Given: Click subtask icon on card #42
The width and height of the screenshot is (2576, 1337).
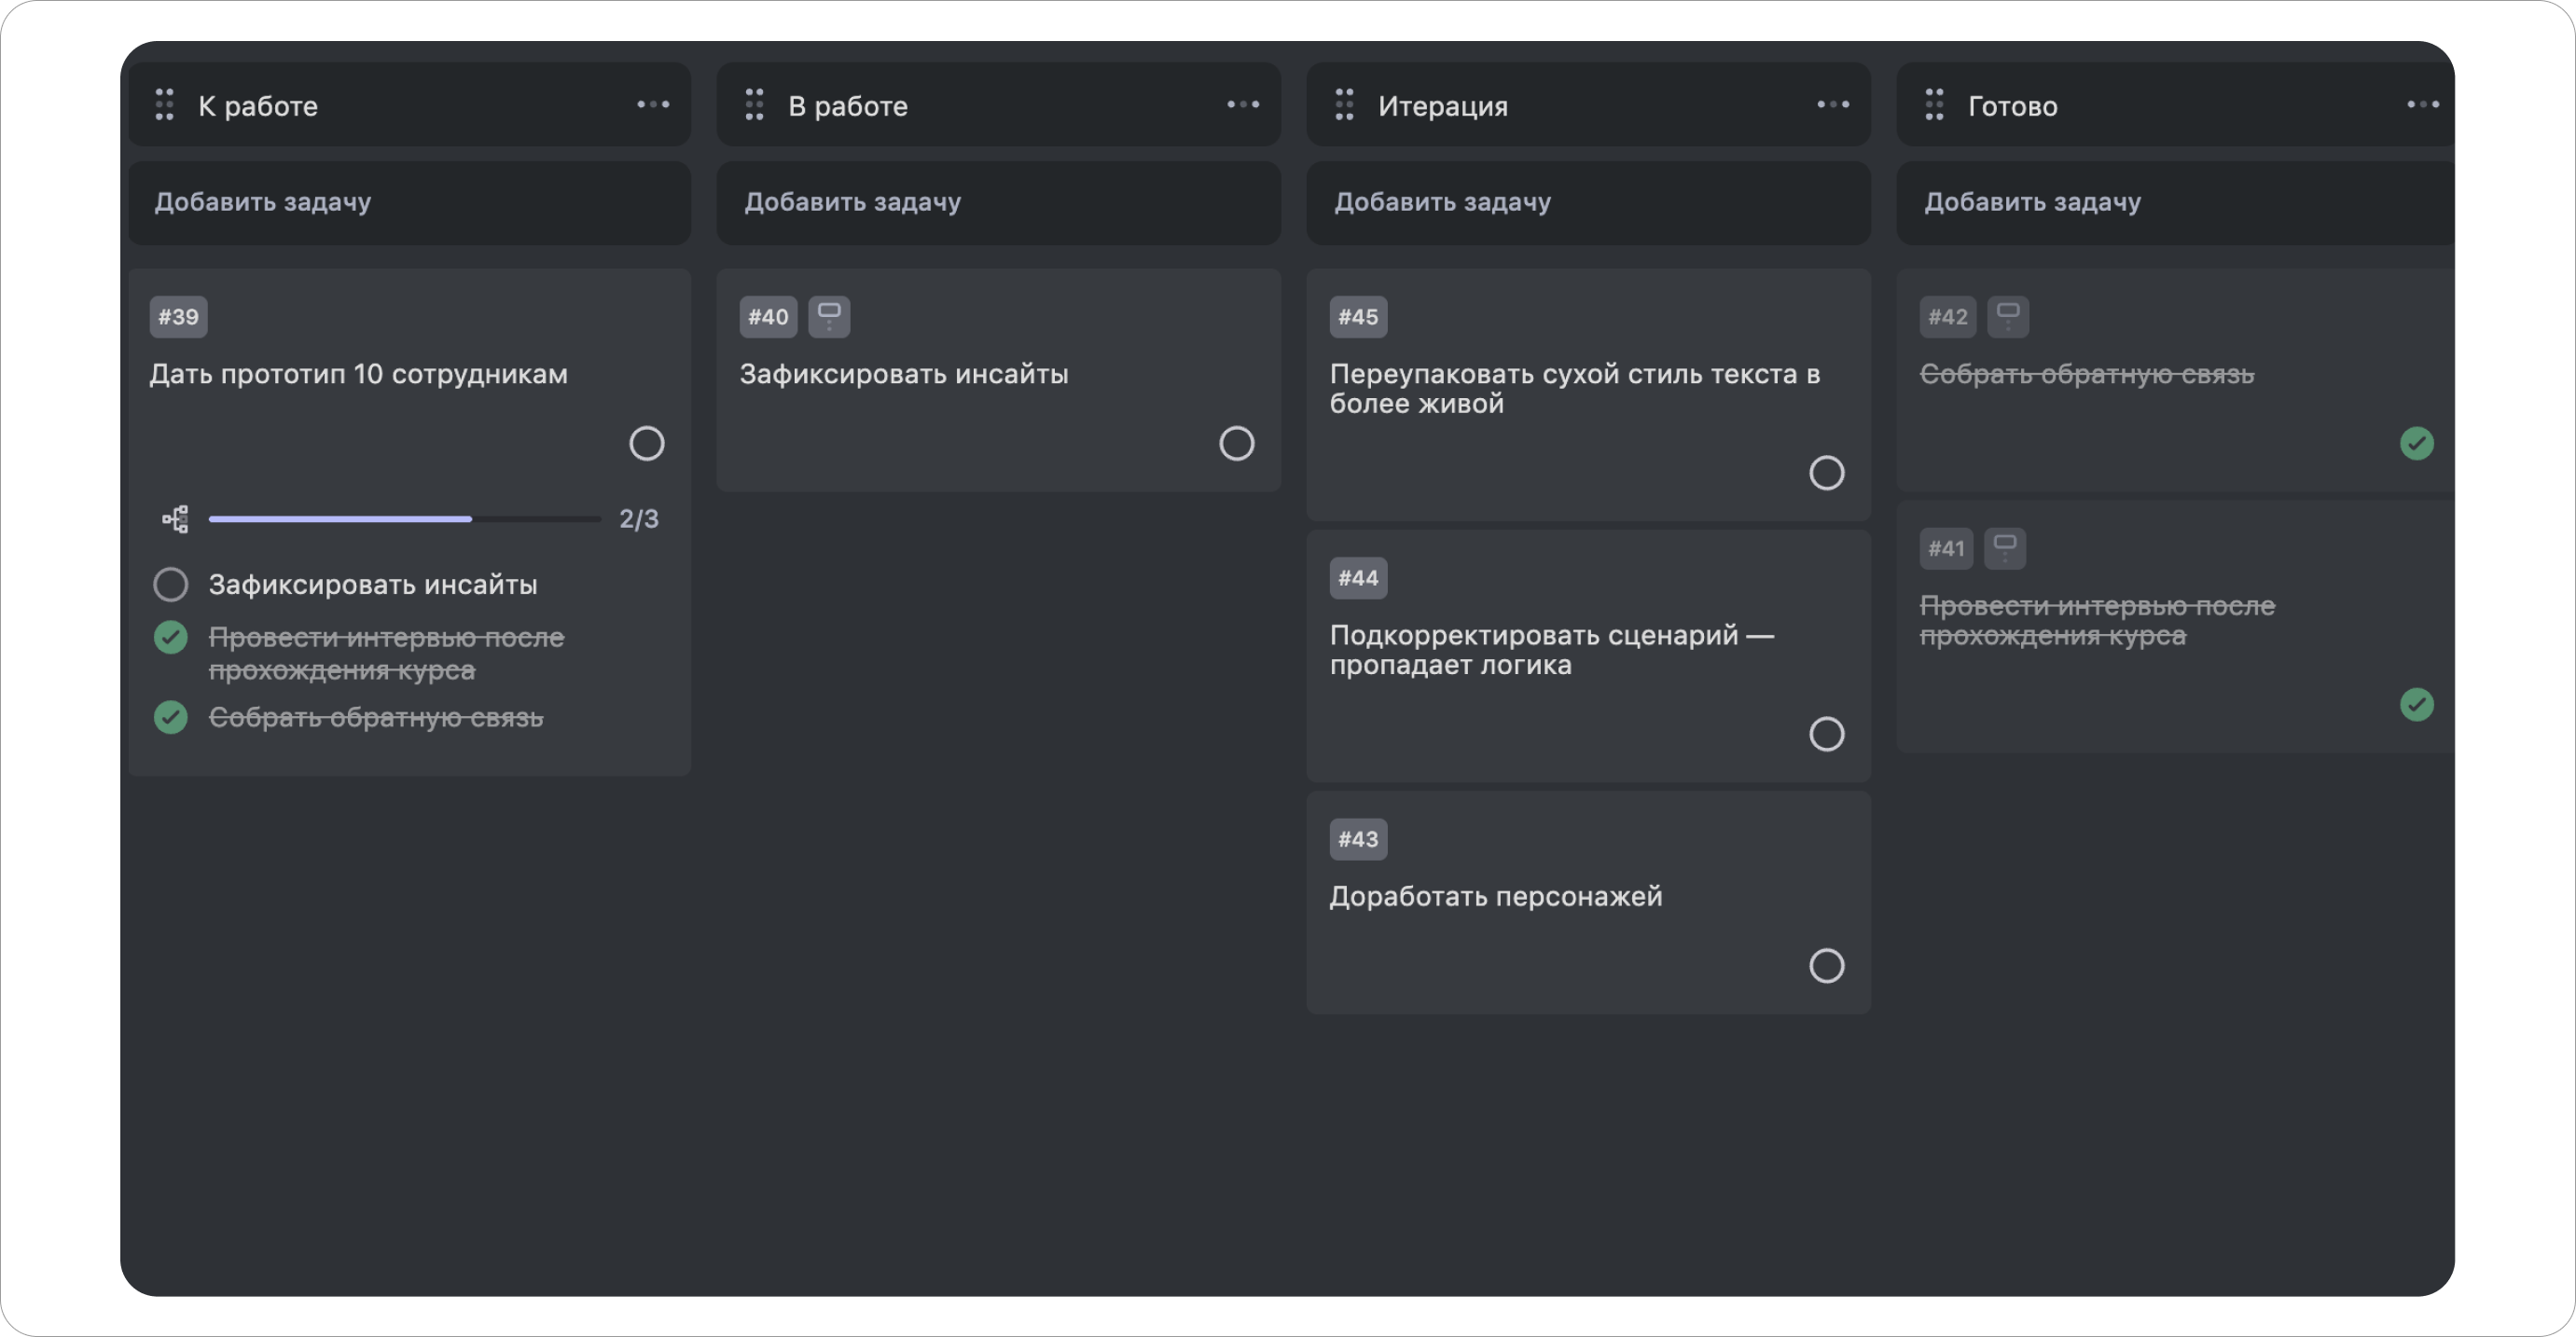Looking at the screenshot, I should 2007,316.
